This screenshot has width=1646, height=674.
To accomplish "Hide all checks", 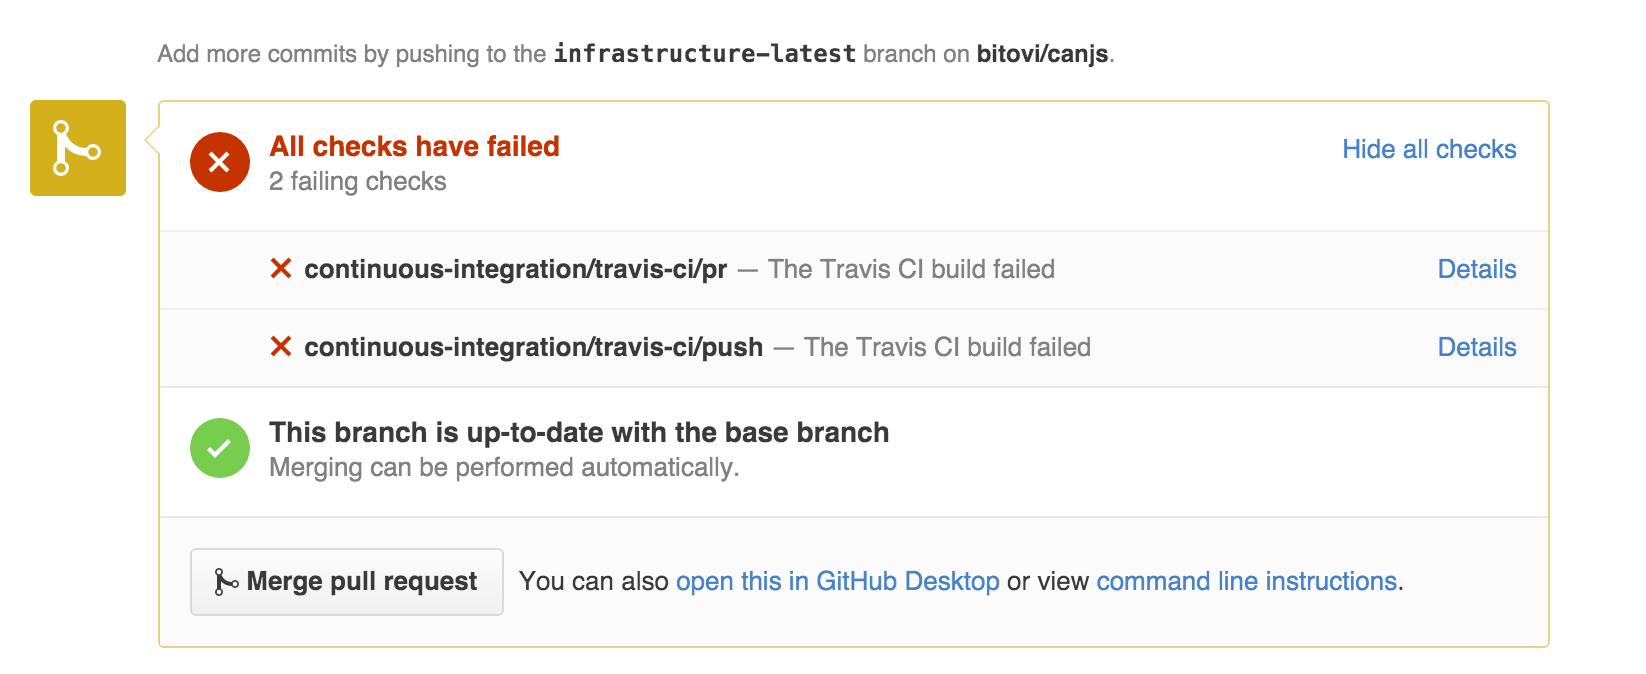I will (1428, 149).
